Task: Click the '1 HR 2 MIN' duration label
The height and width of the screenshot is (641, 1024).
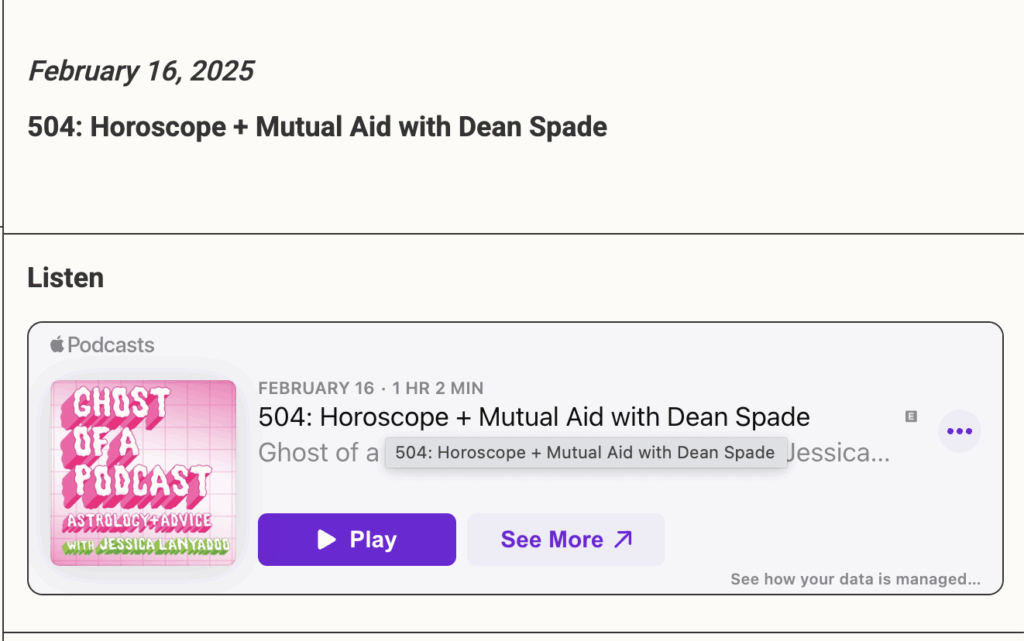Action: coord(438,388)
